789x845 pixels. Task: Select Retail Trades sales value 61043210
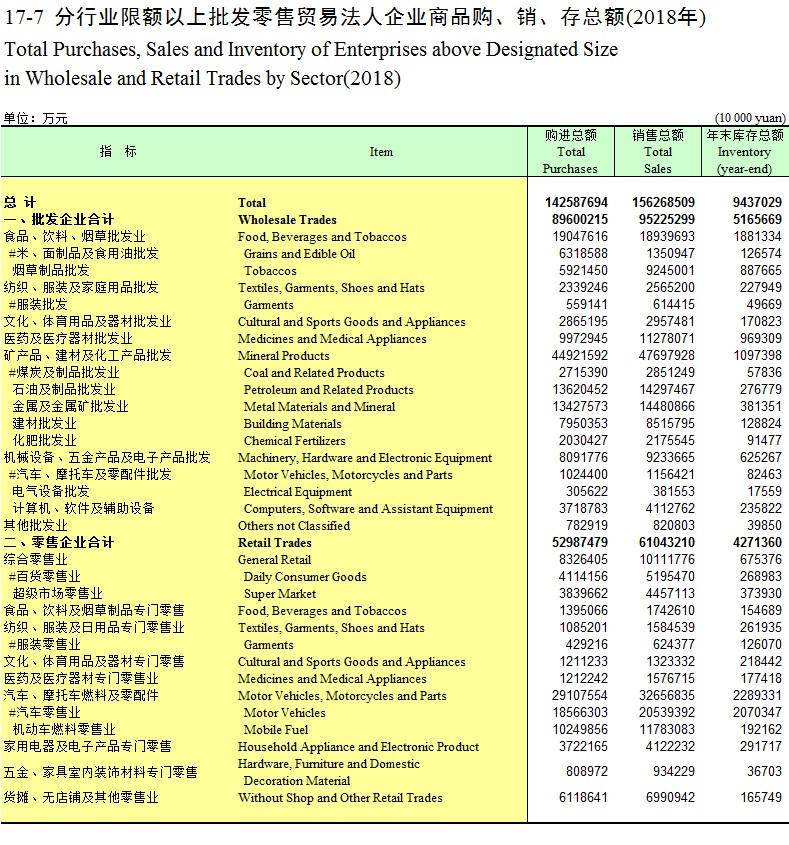coord(667,543)
